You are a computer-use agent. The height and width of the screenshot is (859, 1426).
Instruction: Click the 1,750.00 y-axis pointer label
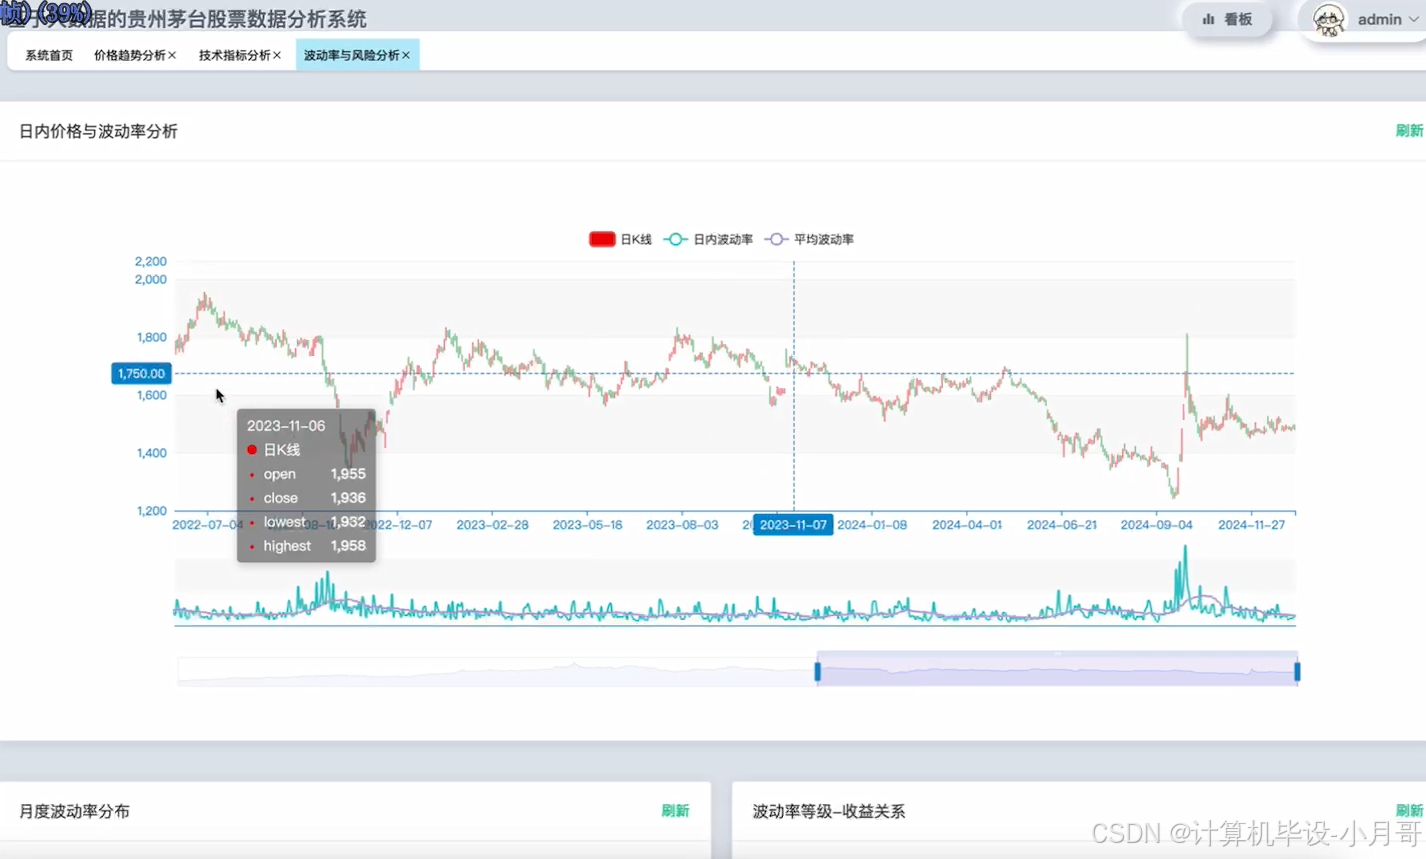tap(141, 373)
